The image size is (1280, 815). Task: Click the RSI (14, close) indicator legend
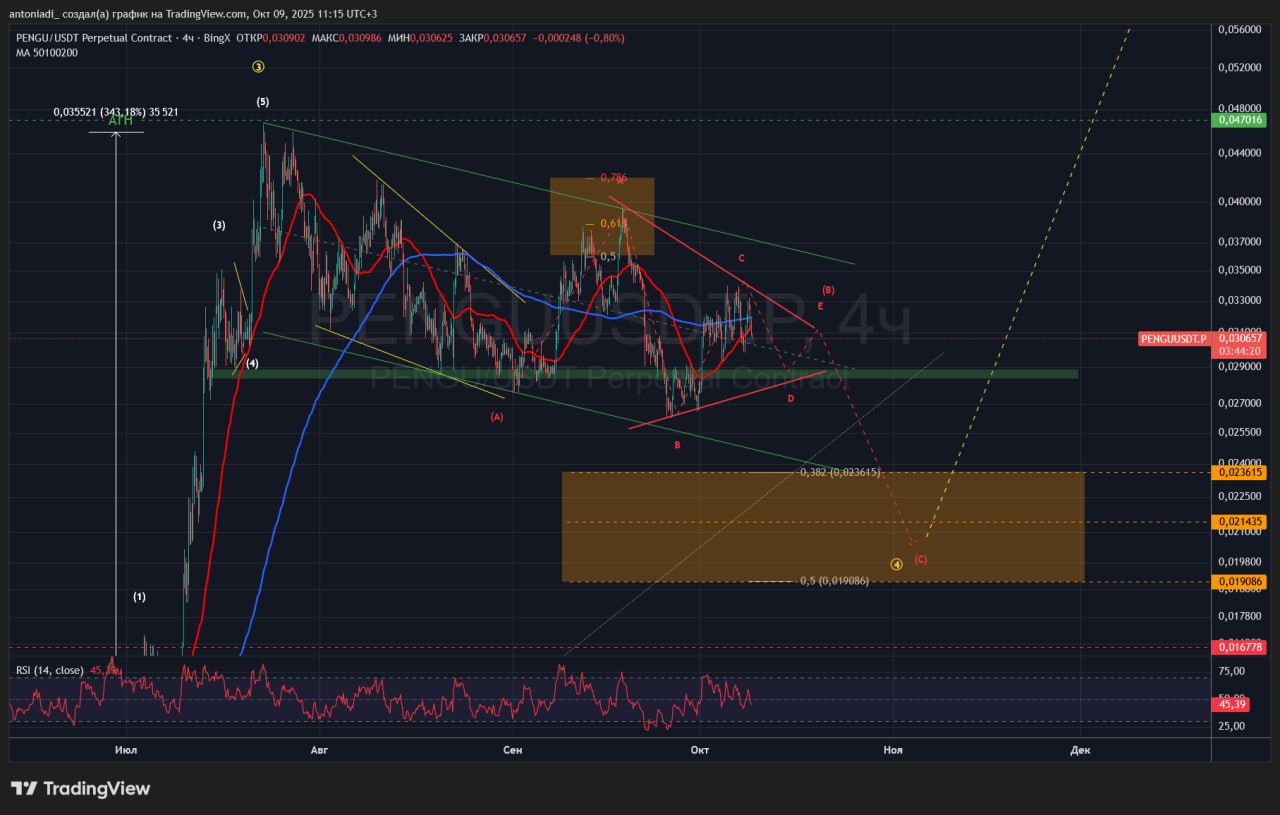(x=50, y=670)
